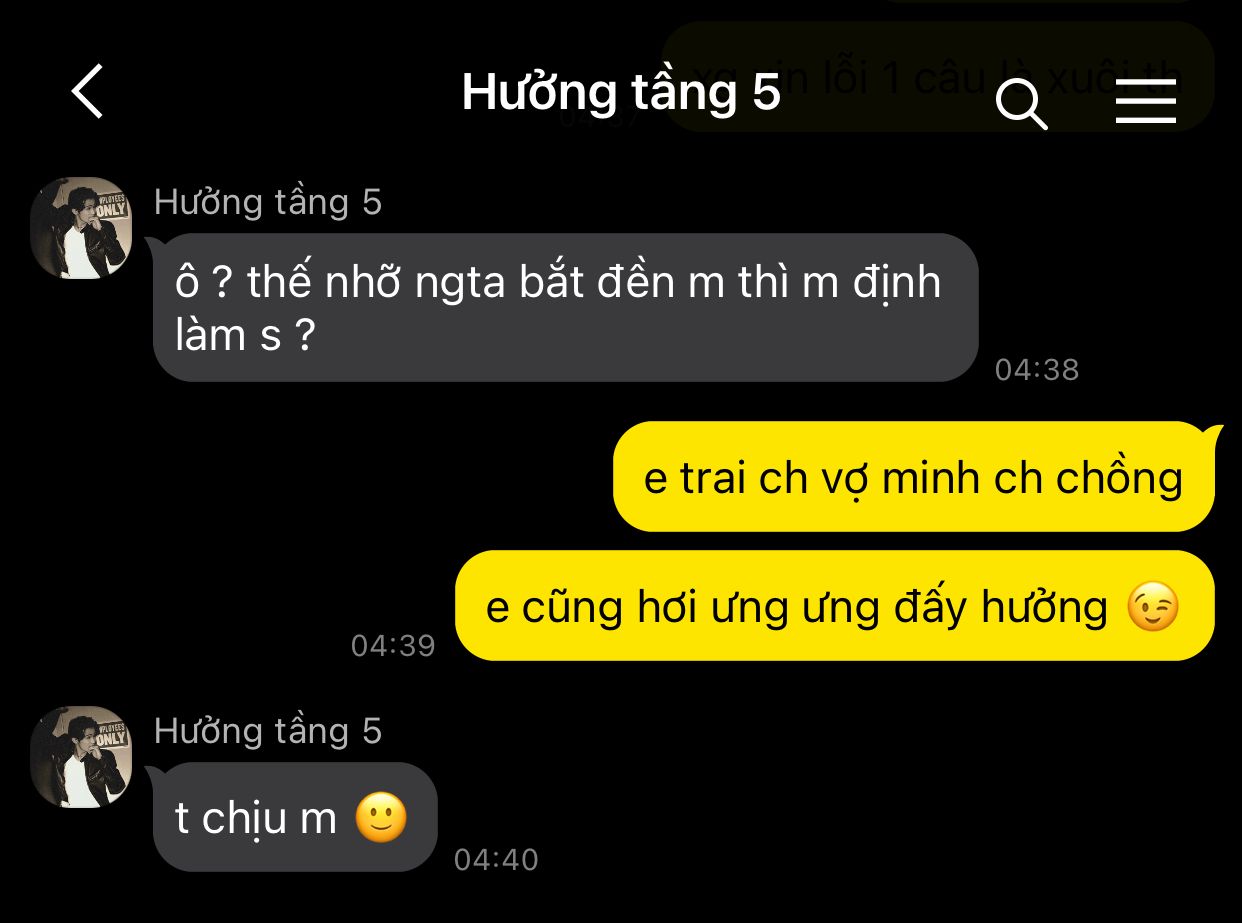
Task: Tap sender name above first gray message
Action: coord(268,202)
